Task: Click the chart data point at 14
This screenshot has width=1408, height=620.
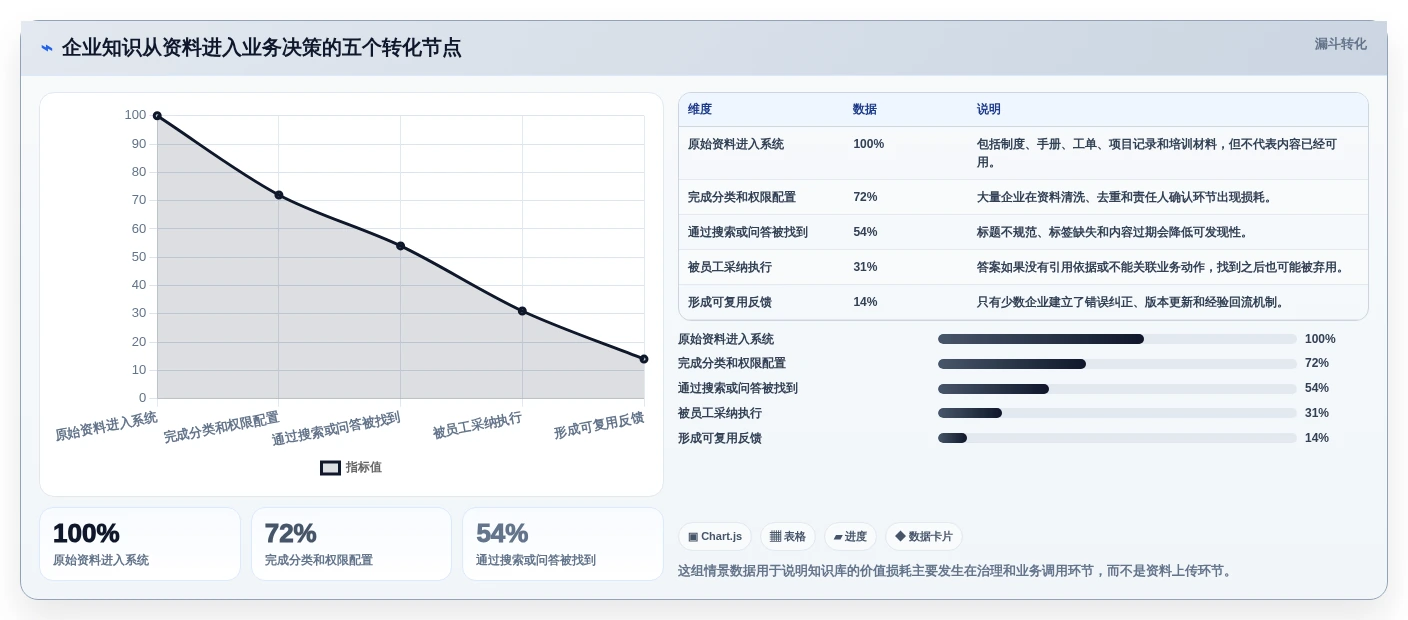Action: pyautogui.click(x=644, y=359)
